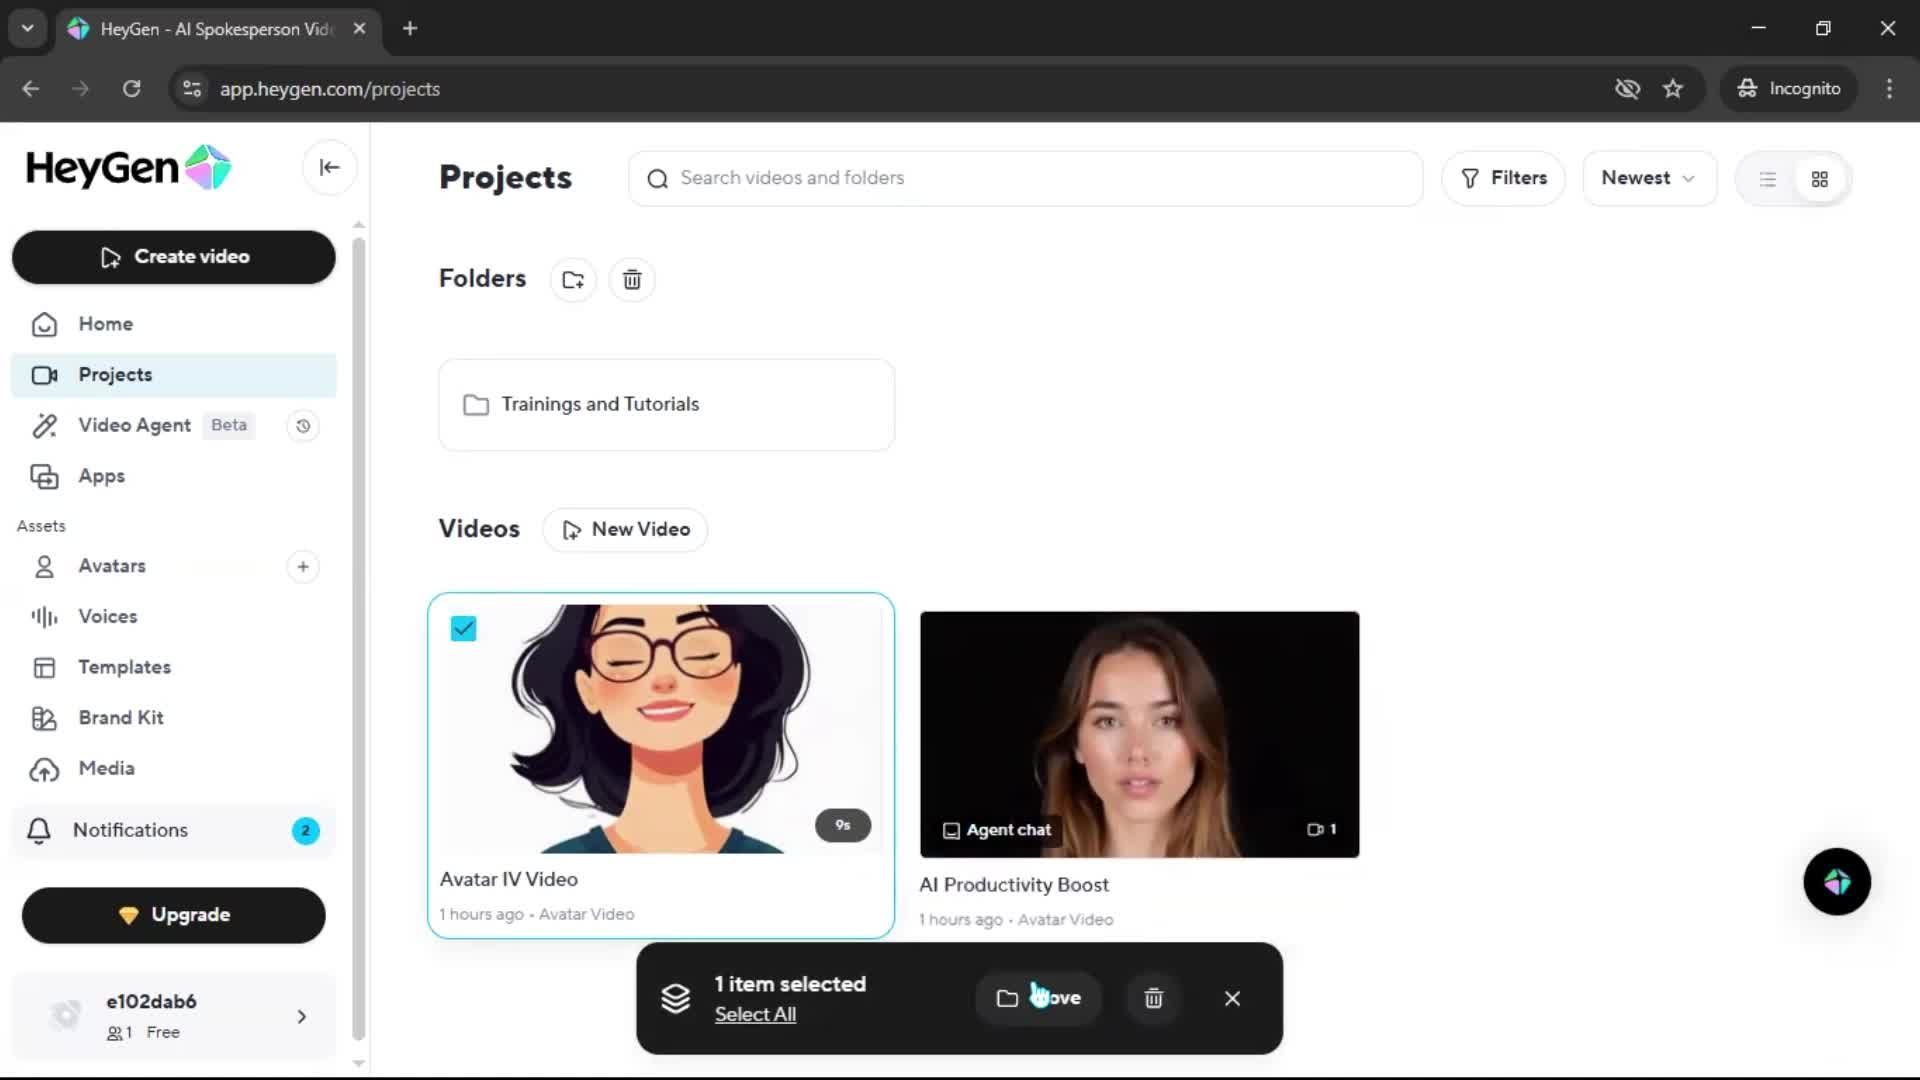Open the floating HeyGen assistant button
The image size is (1920, 1080).
click(1836, 882)
